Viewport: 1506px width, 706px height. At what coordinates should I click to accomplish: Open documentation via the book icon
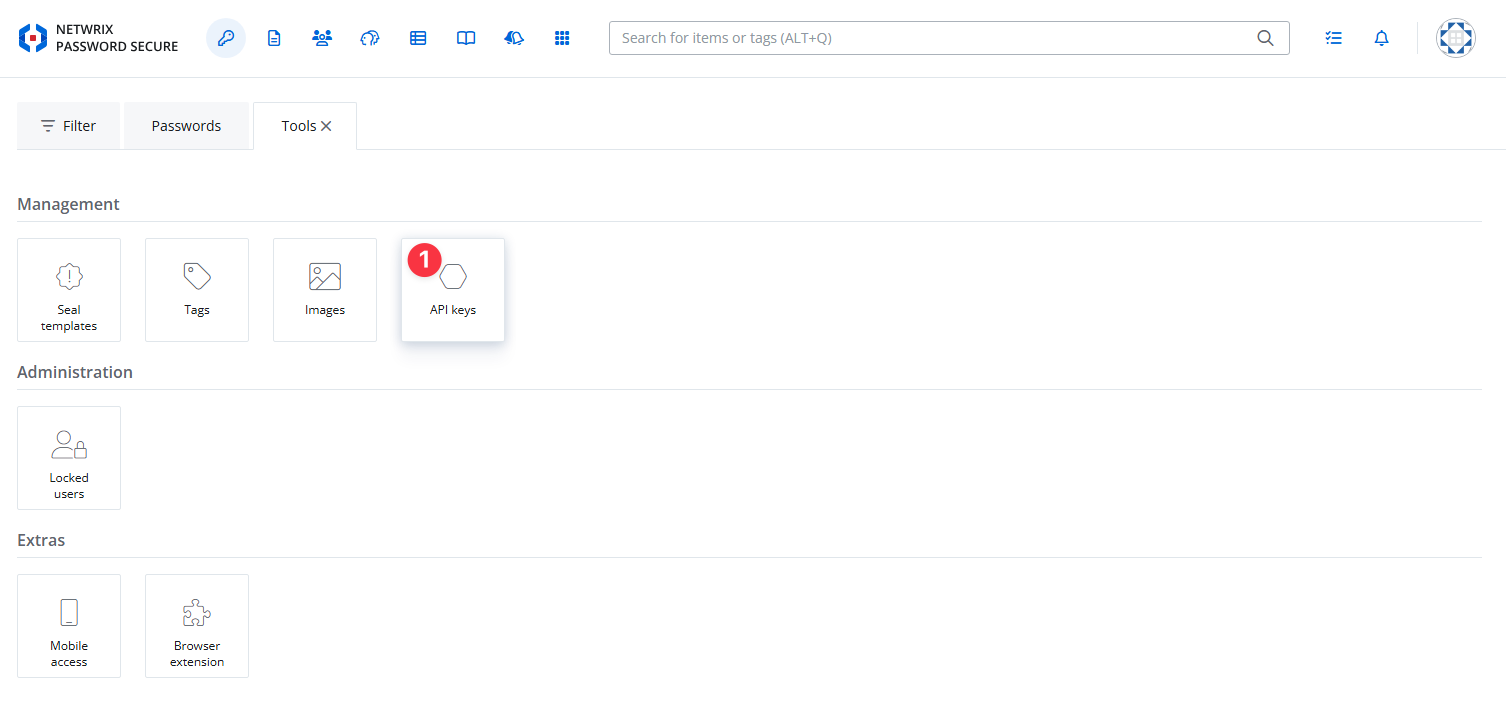click(x=465, y=37)
